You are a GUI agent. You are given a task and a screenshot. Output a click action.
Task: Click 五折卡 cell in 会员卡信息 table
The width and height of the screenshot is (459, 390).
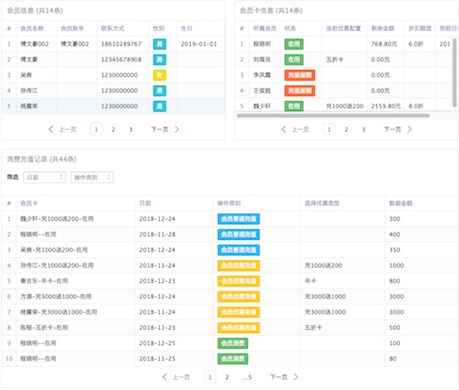334,60
